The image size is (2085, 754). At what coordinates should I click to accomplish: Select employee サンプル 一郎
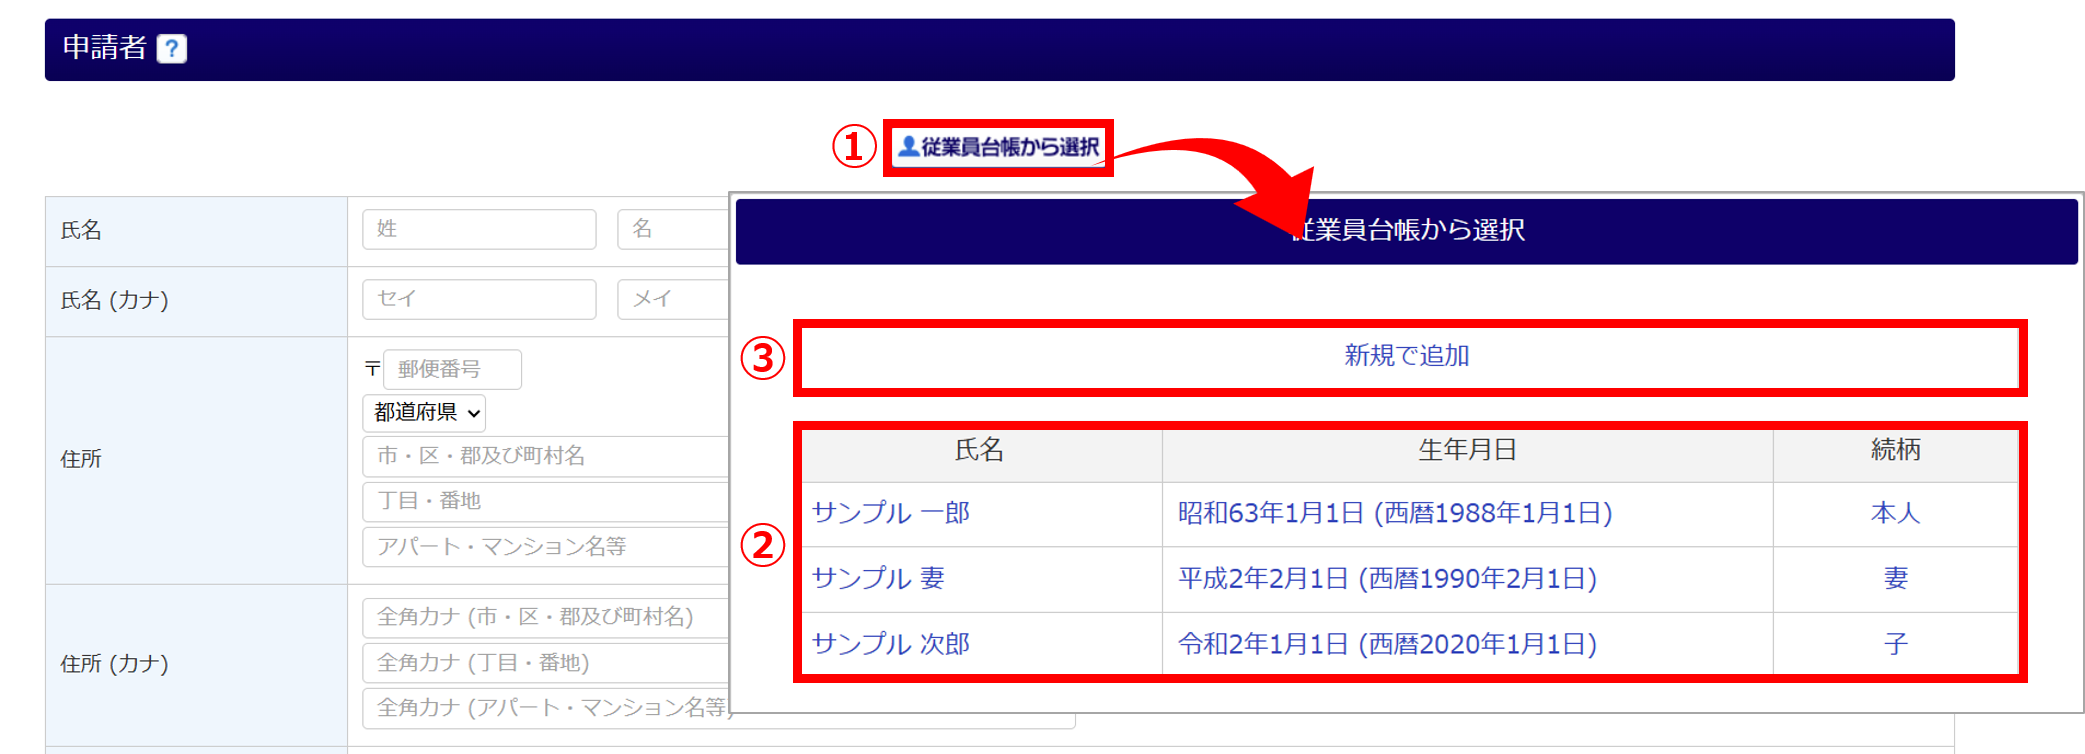890,513
